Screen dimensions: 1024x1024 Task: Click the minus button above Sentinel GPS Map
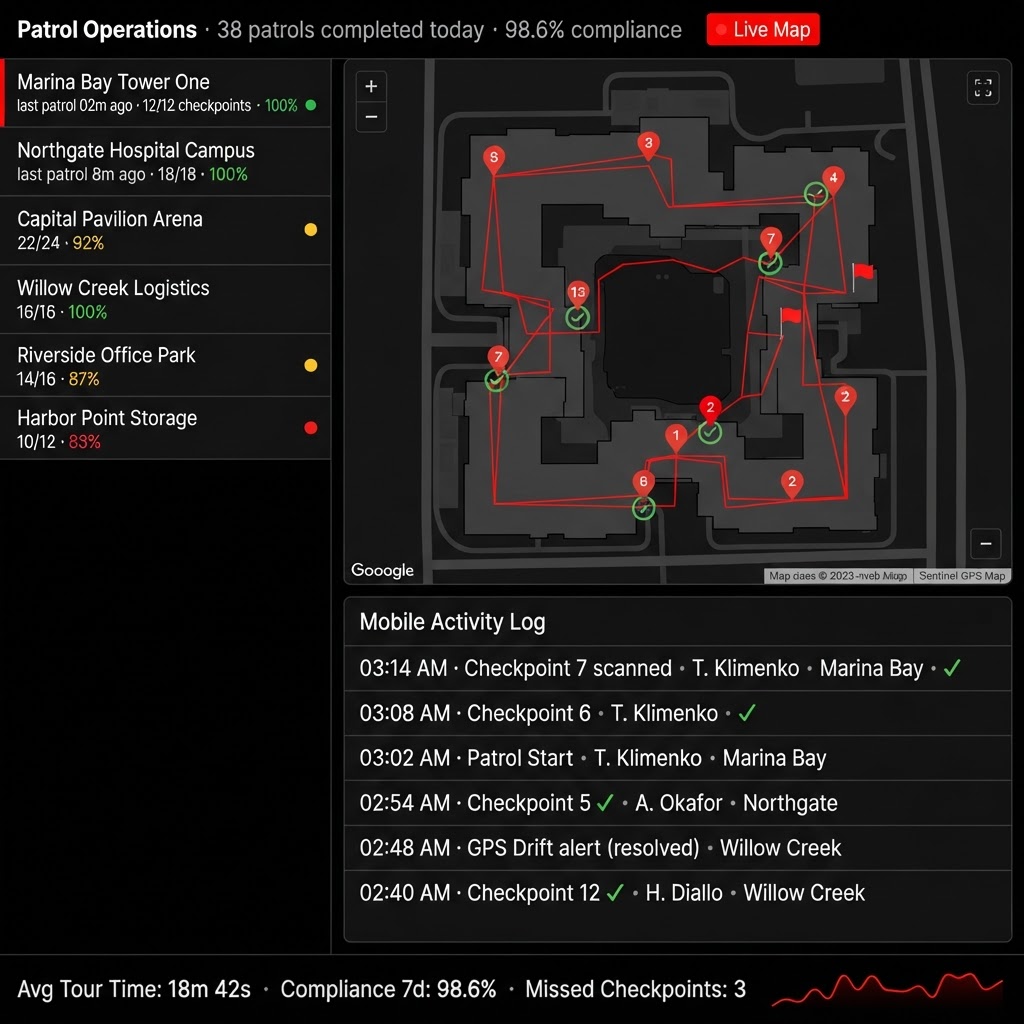pyautogui.click(x=985, y=543)
